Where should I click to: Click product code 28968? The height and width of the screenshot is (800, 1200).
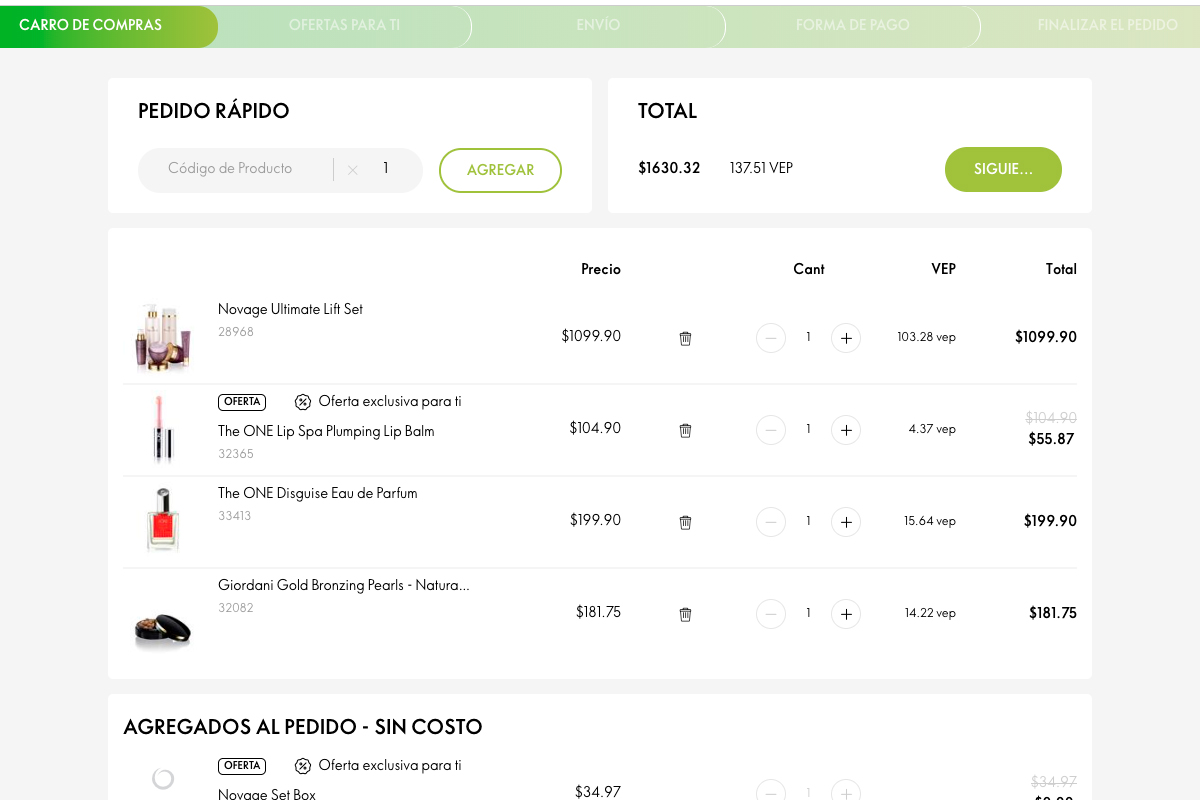(236, 332)
